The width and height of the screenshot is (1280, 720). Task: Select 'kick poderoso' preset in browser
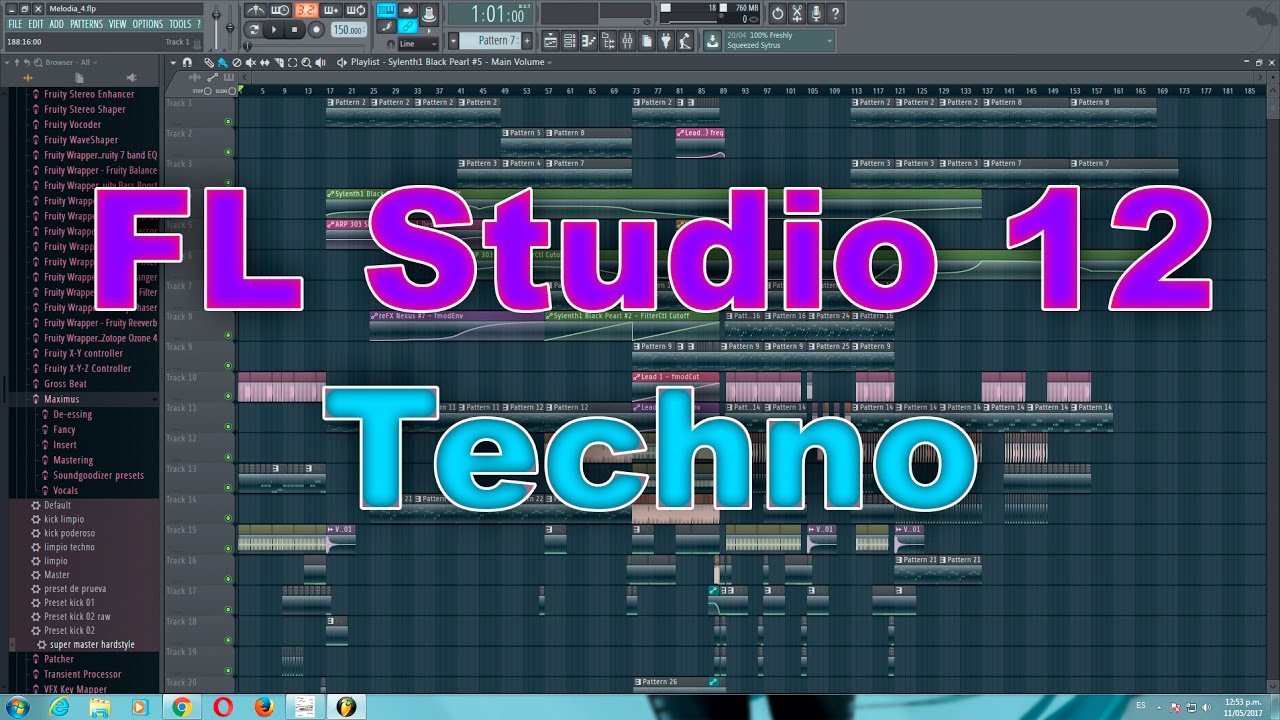coord(70,533)
